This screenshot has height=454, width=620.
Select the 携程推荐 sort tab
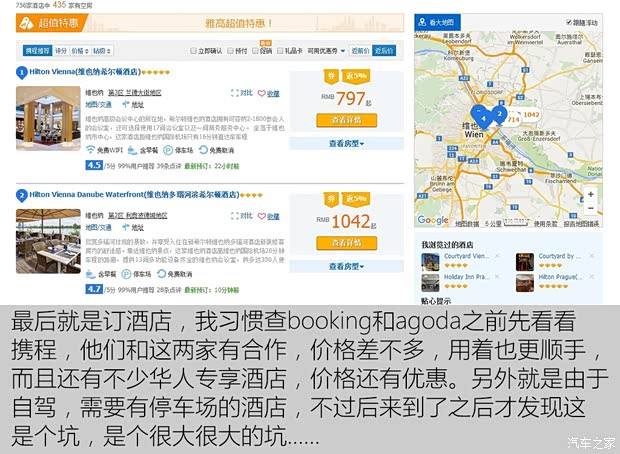coord(38,51)
